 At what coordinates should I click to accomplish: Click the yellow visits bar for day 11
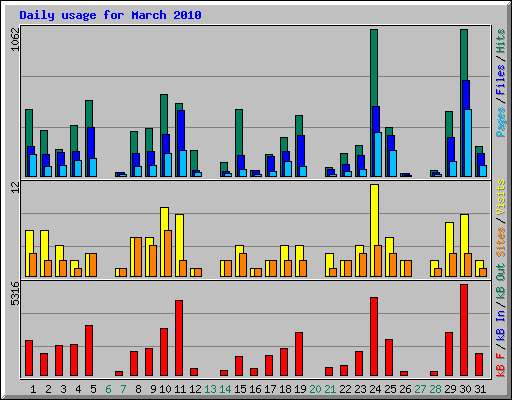179,237
